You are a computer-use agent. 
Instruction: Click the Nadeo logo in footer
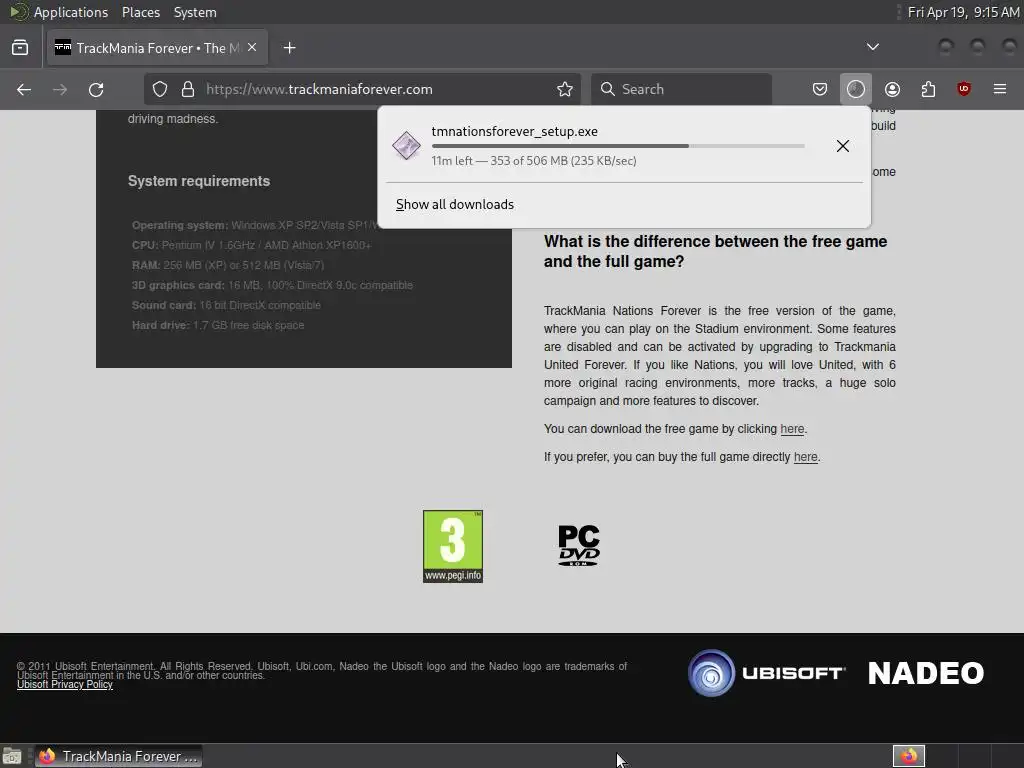click(925, 673)
